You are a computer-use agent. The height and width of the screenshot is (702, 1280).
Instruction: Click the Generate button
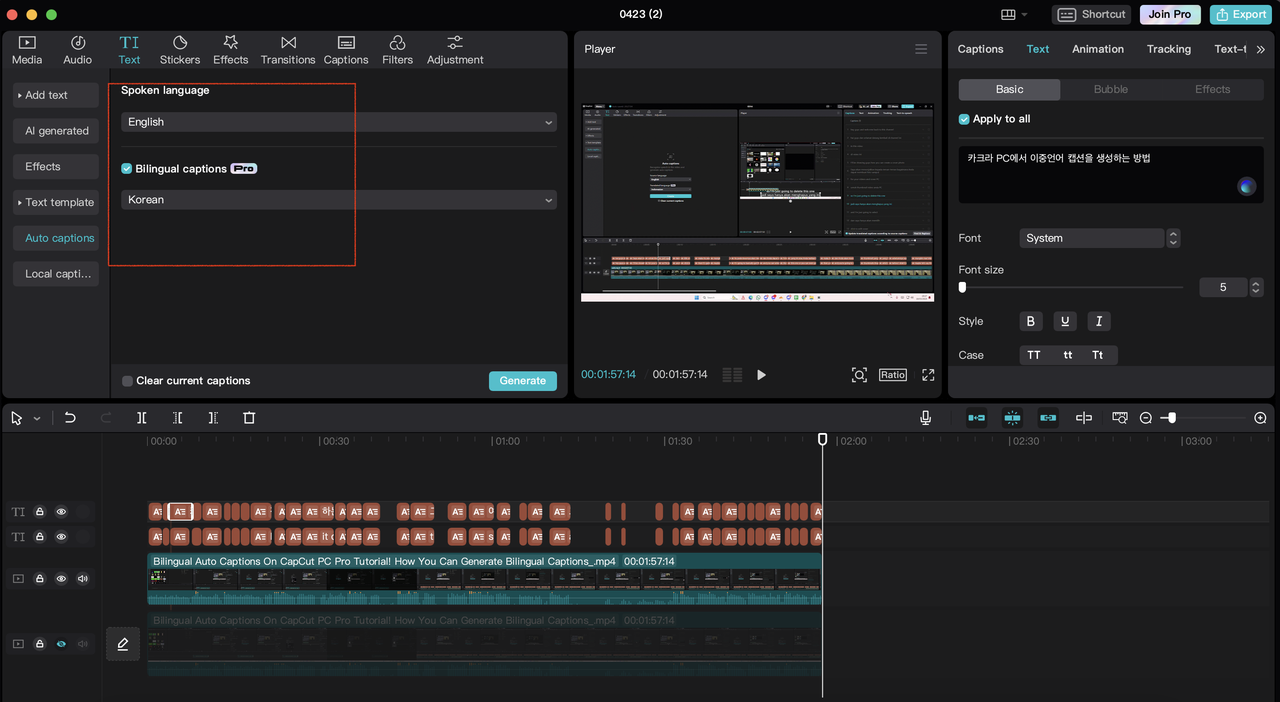(523, 381)
